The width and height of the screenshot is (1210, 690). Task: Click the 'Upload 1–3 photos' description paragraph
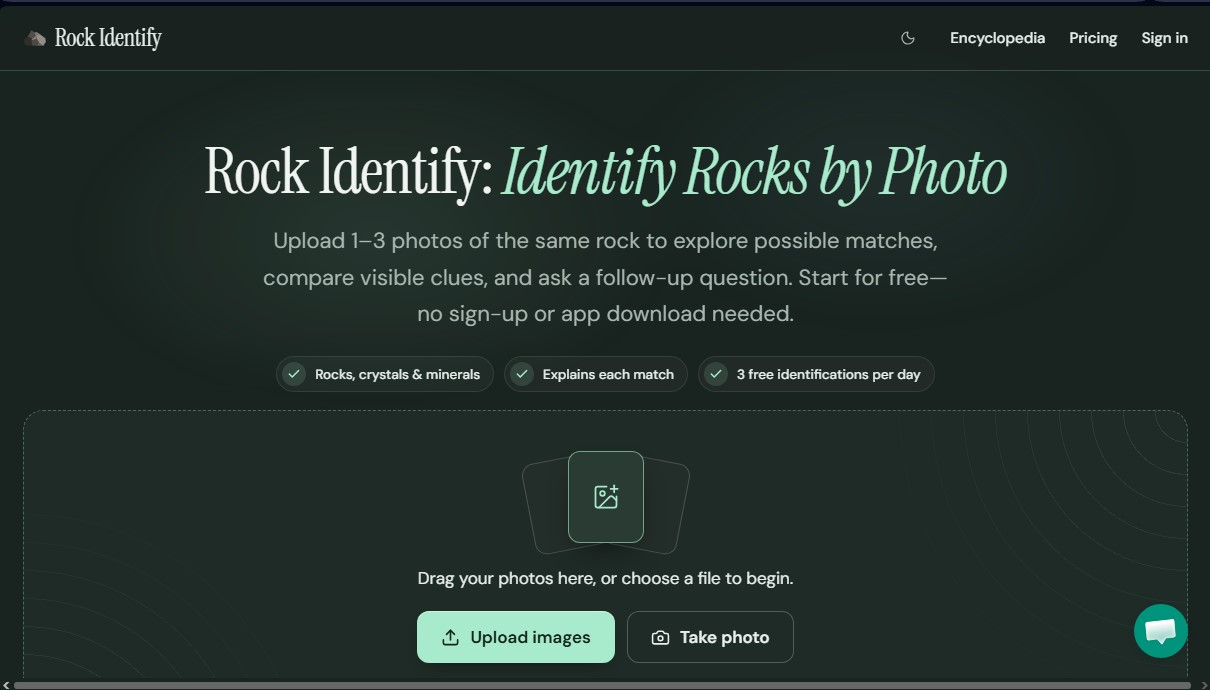[605, 277]
